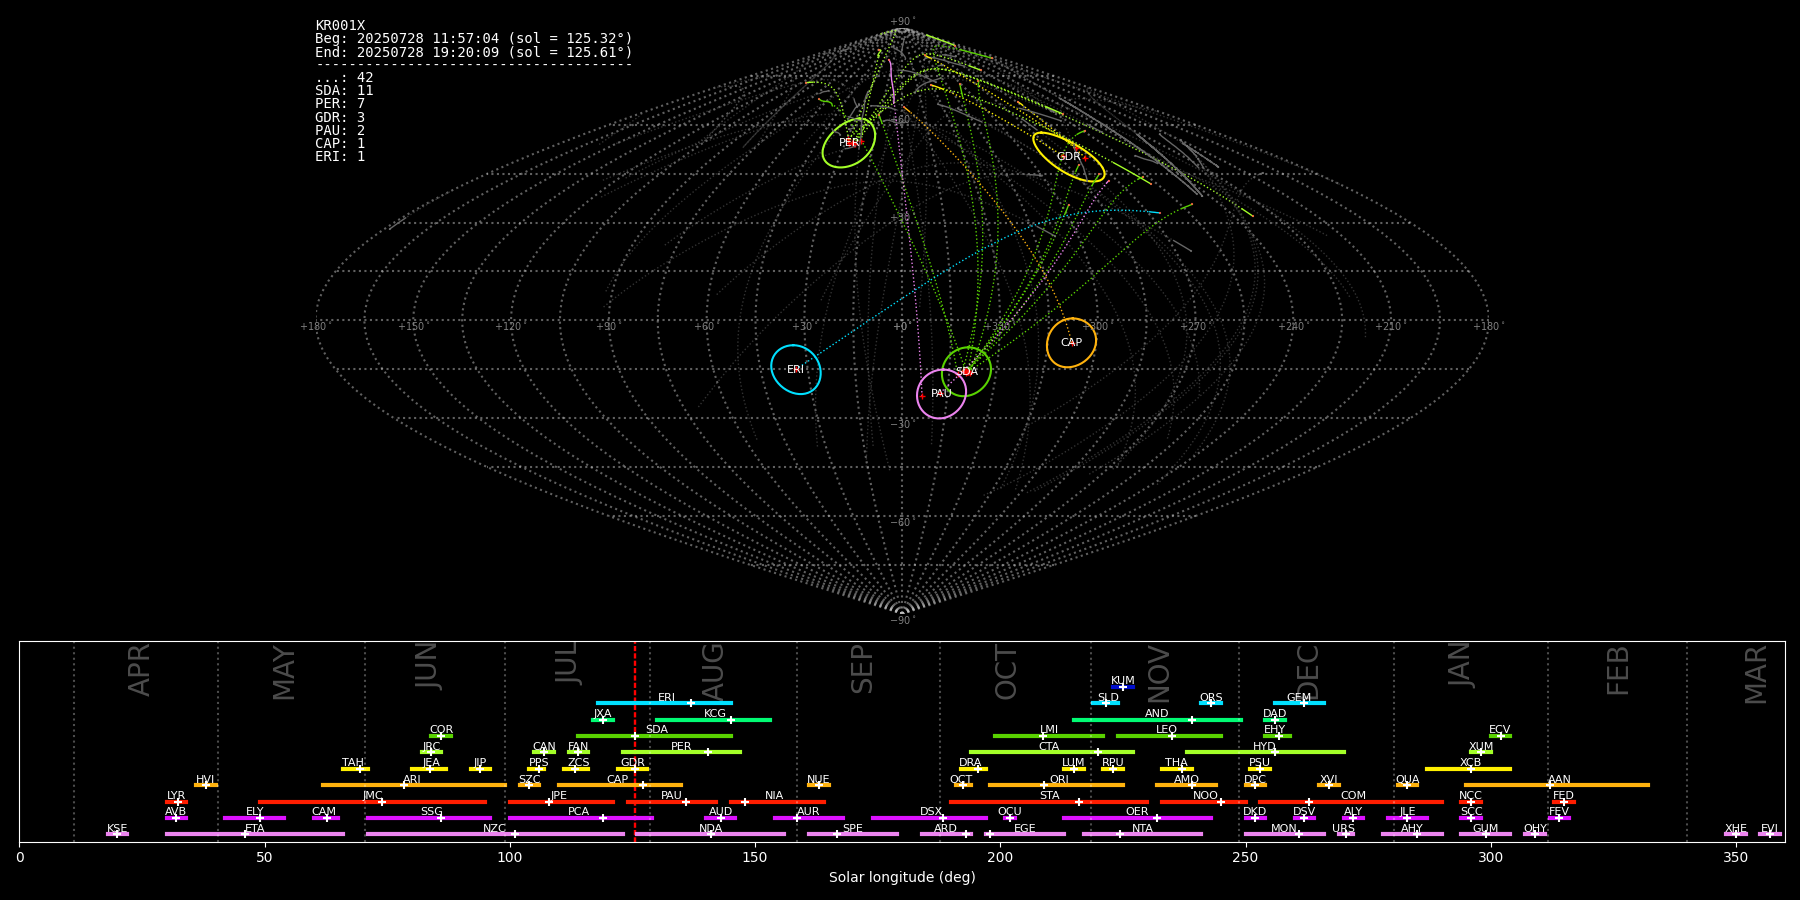
Task: Click the AAN shower bar in timeline
Action: coord(1557,785)
